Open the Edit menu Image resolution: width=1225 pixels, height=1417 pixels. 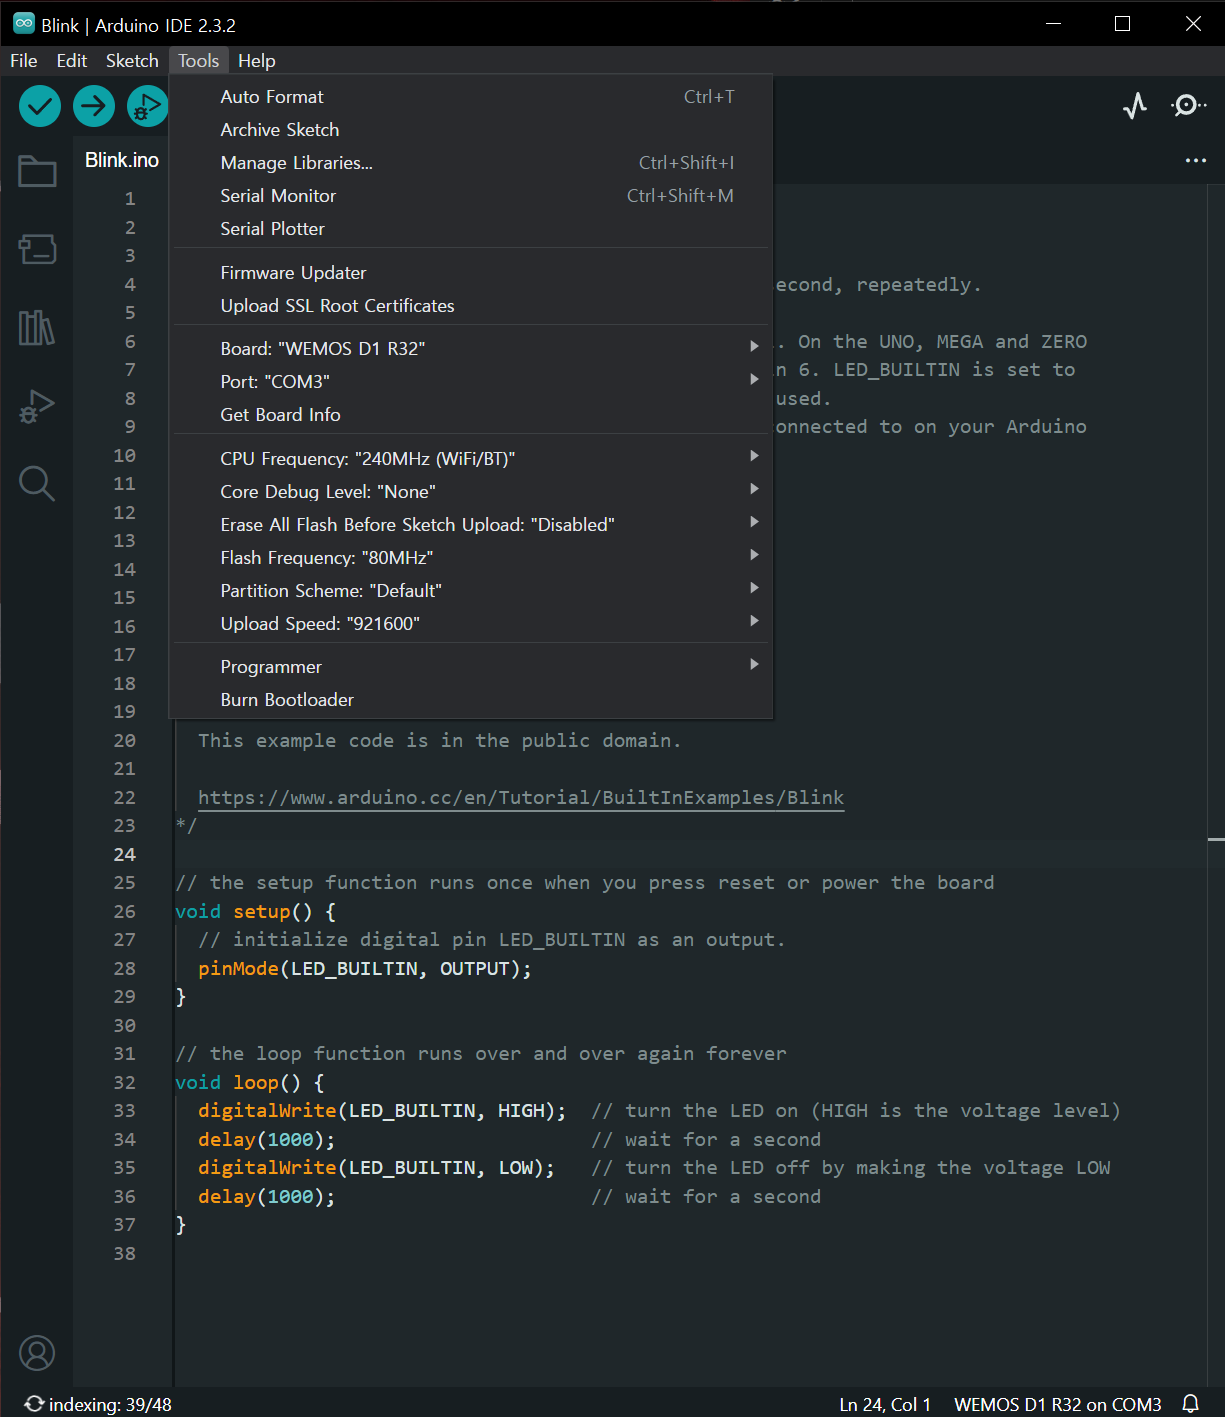coord(72,61)
